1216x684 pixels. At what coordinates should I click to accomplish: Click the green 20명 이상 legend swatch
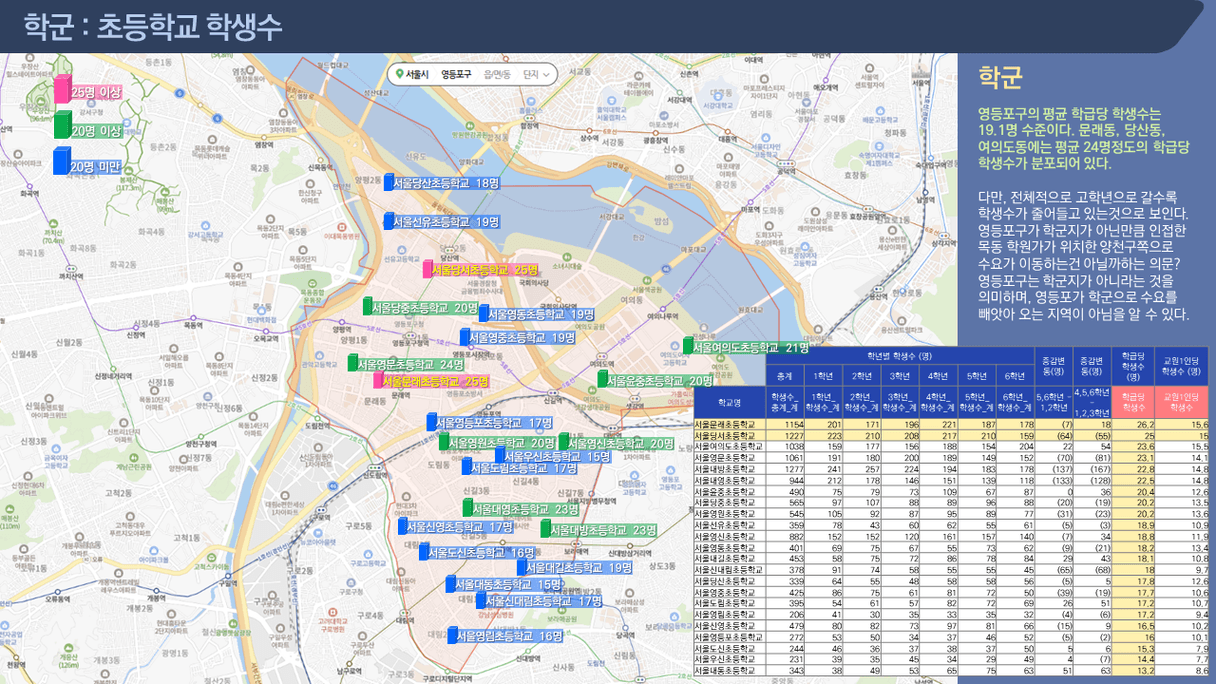pyautogui.click(x=63, y=124)
